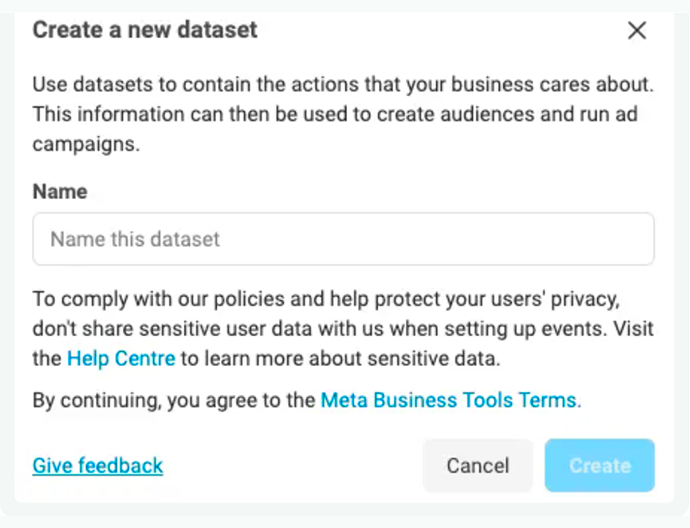This screenshot has height=528, width=690.
Task: Click the 'By continuing, you agree' text
Action: [x=175, y=401]
